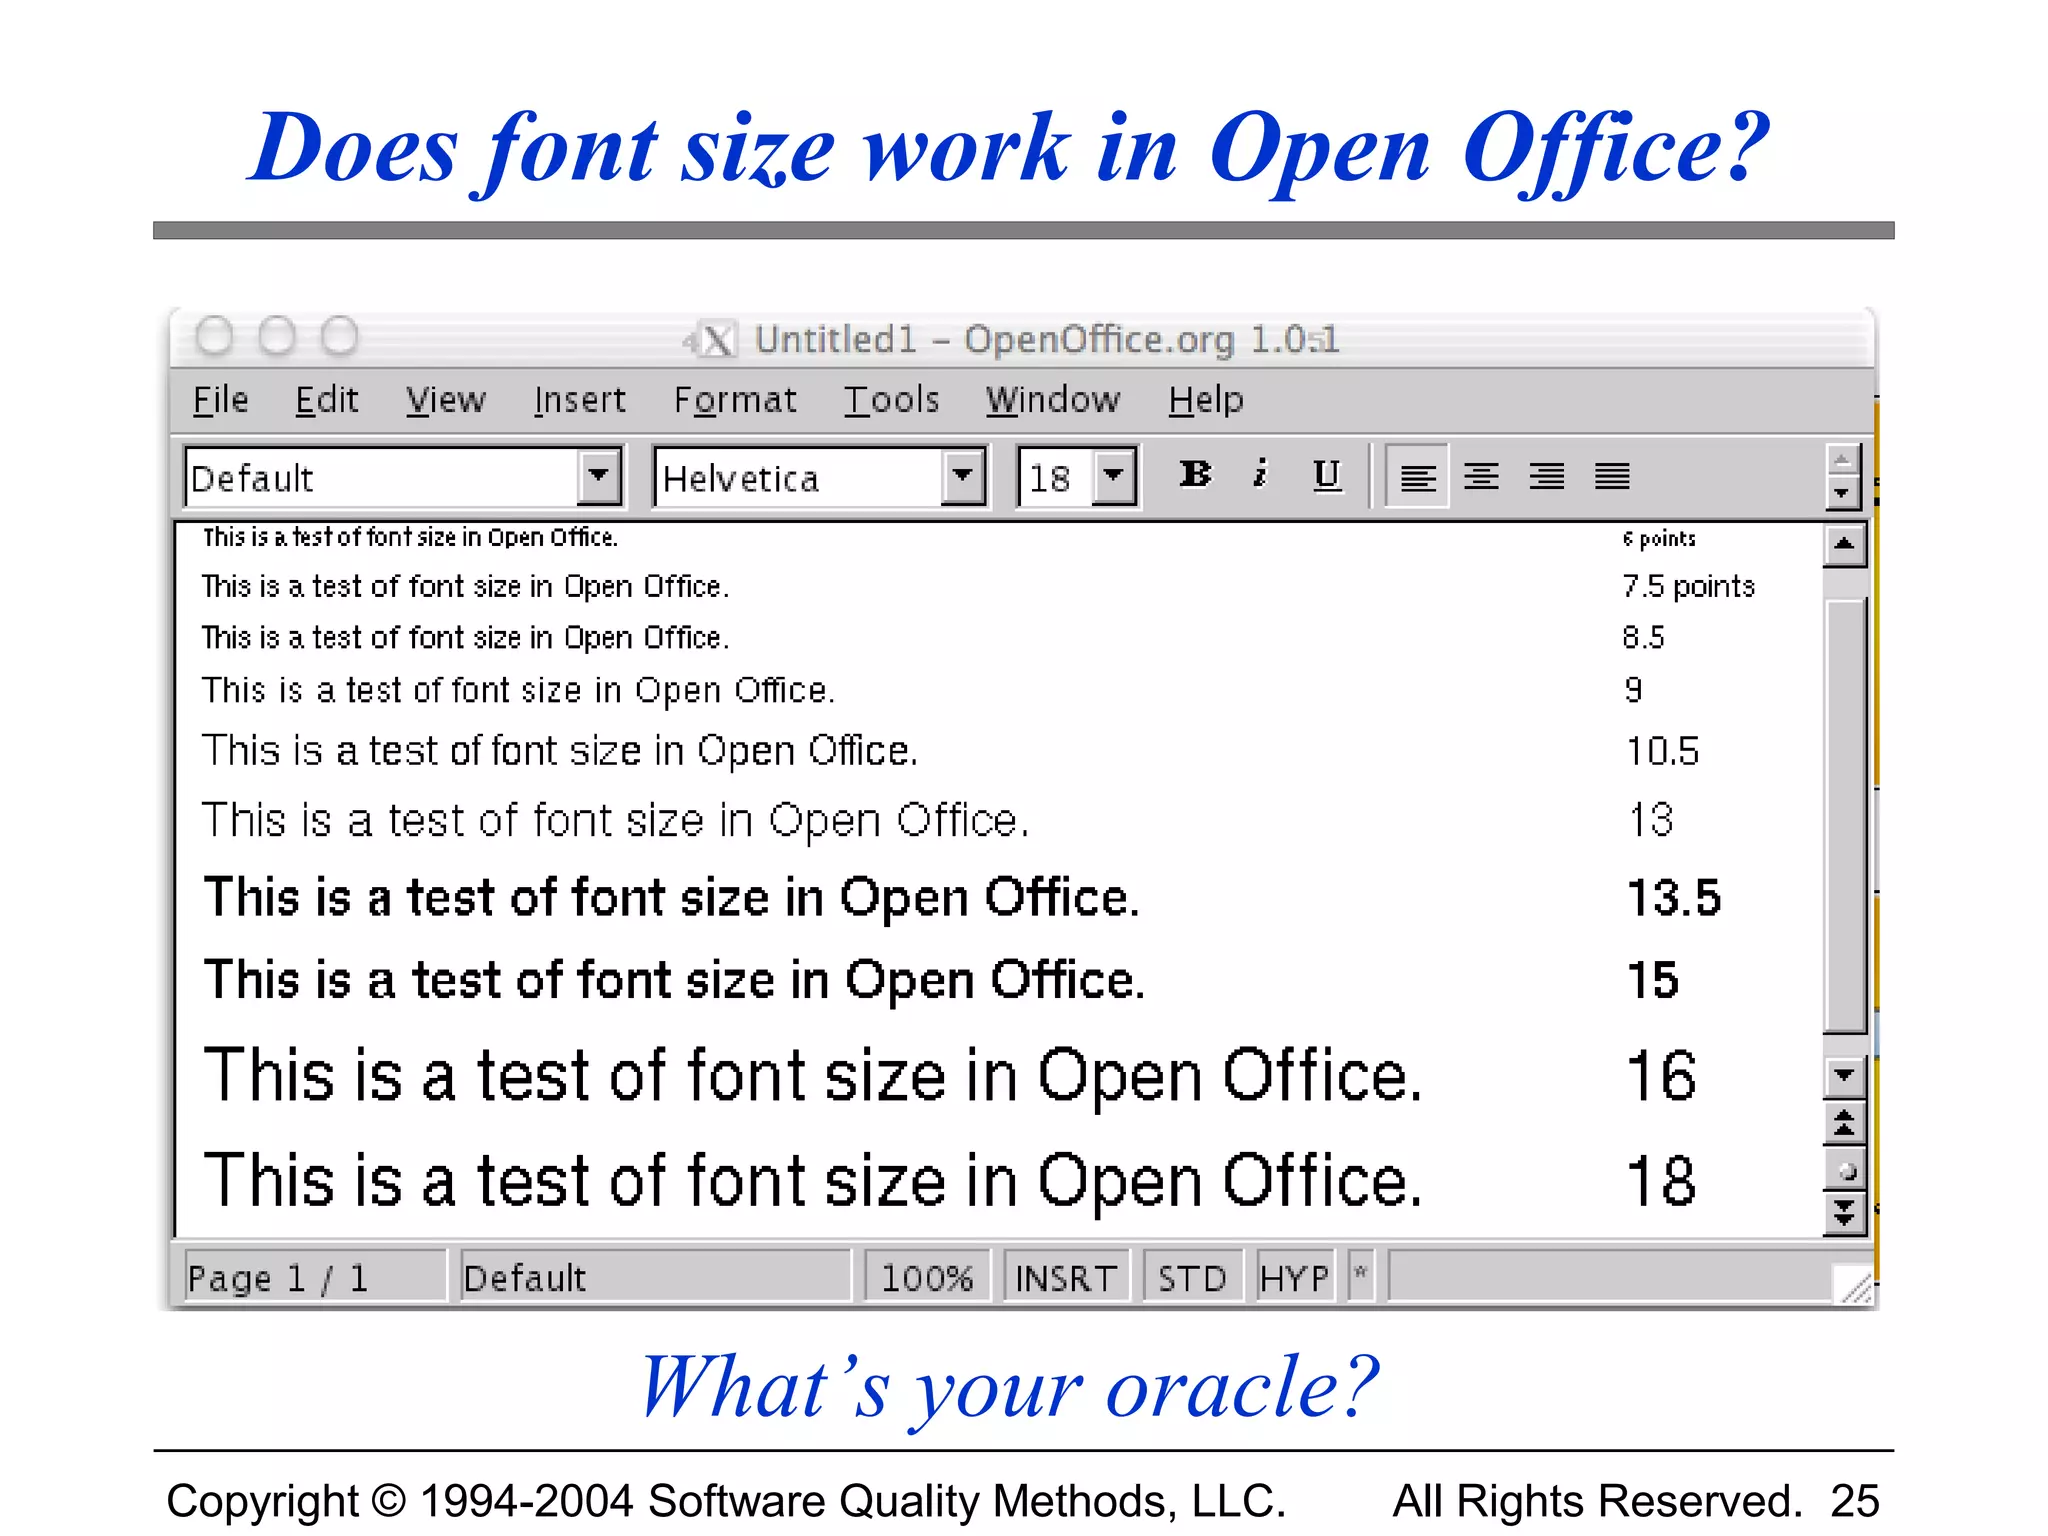Screen dimensions: 2048x1536
Task: Click the Default paragraph style field
Action: click(x=382, y=478)
